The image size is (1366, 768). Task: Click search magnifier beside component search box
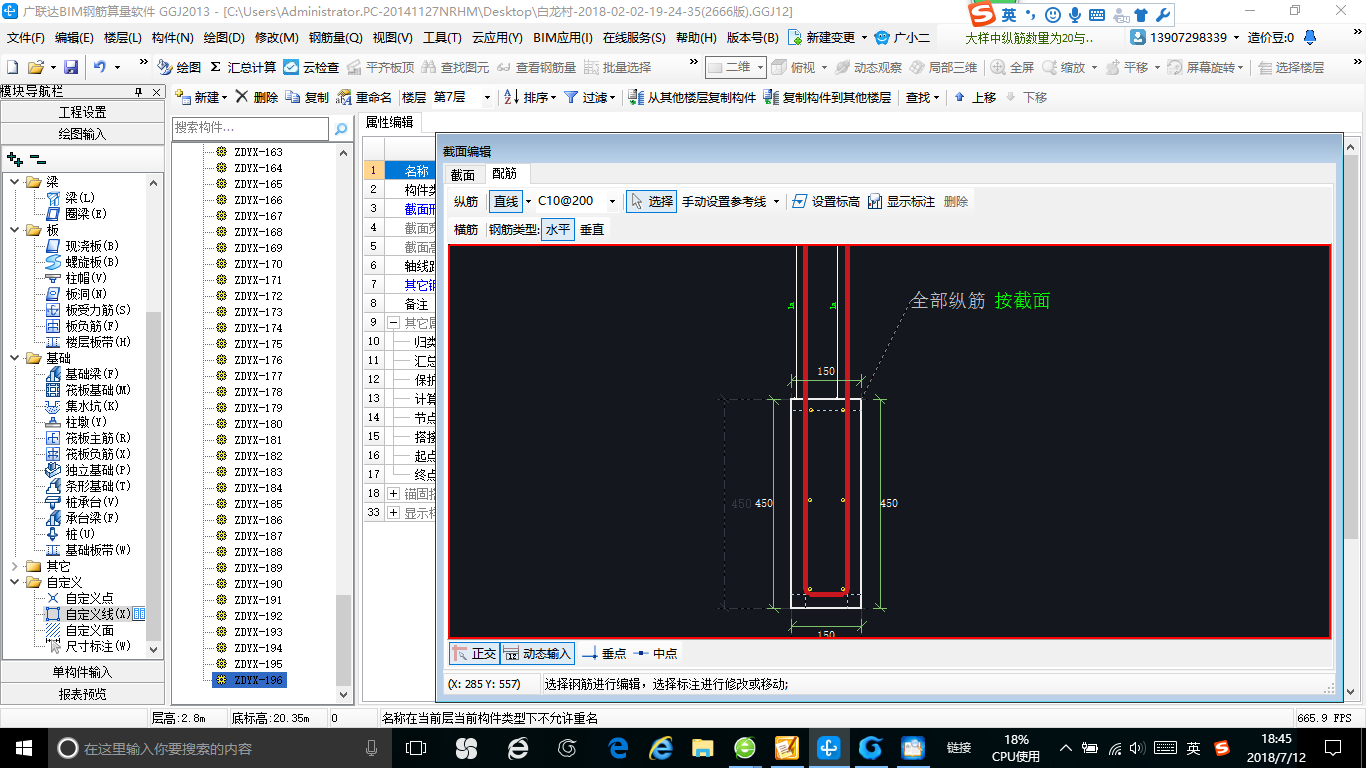[341, 128]
